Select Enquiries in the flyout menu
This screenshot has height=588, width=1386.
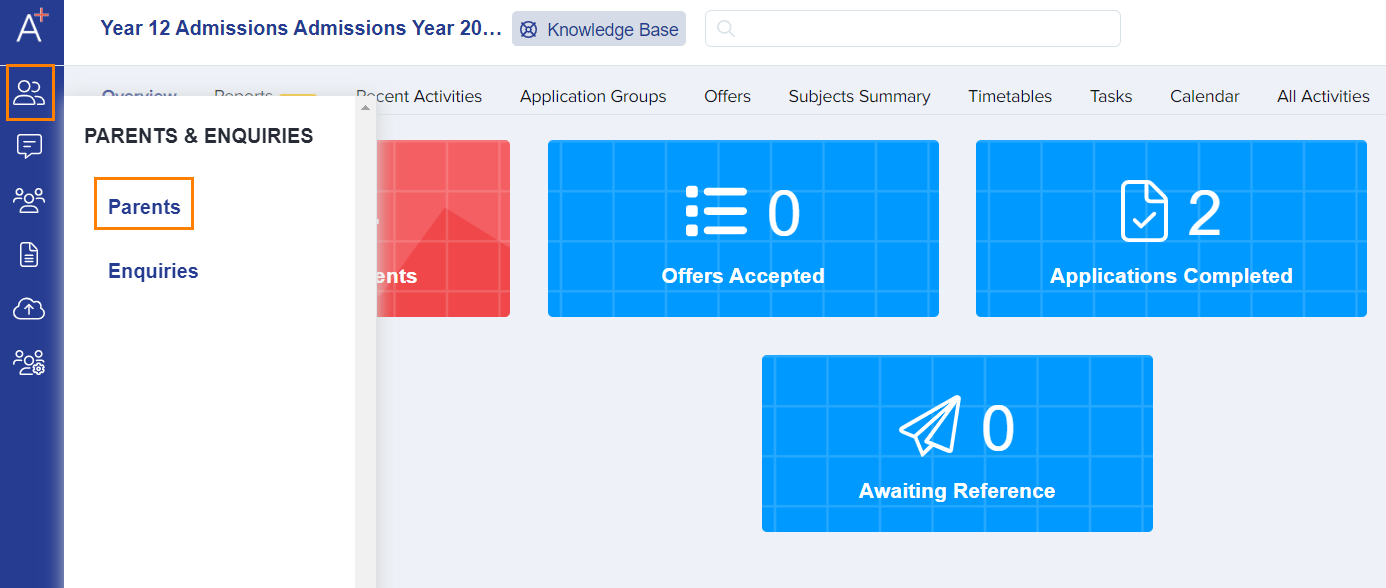click(153, 271)
